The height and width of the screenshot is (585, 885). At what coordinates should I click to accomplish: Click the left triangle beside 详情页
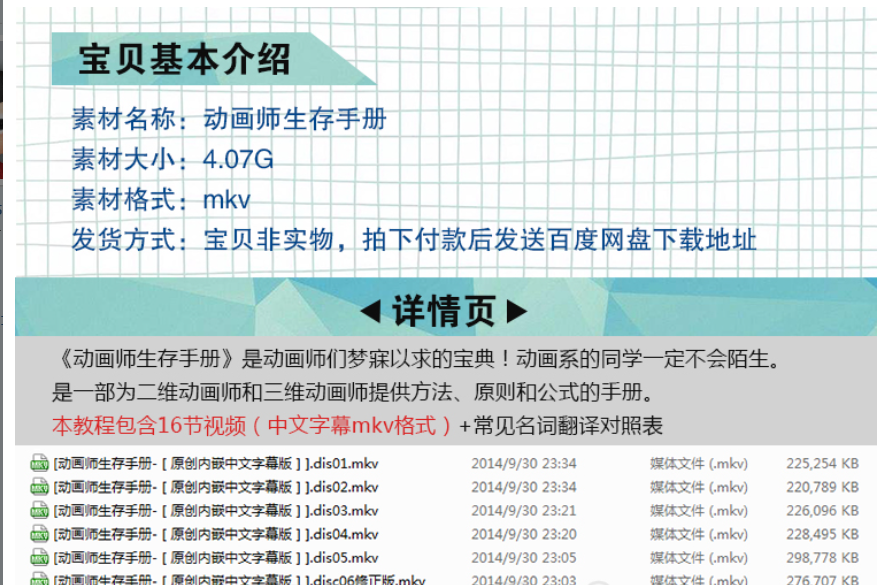coord(370,312)
